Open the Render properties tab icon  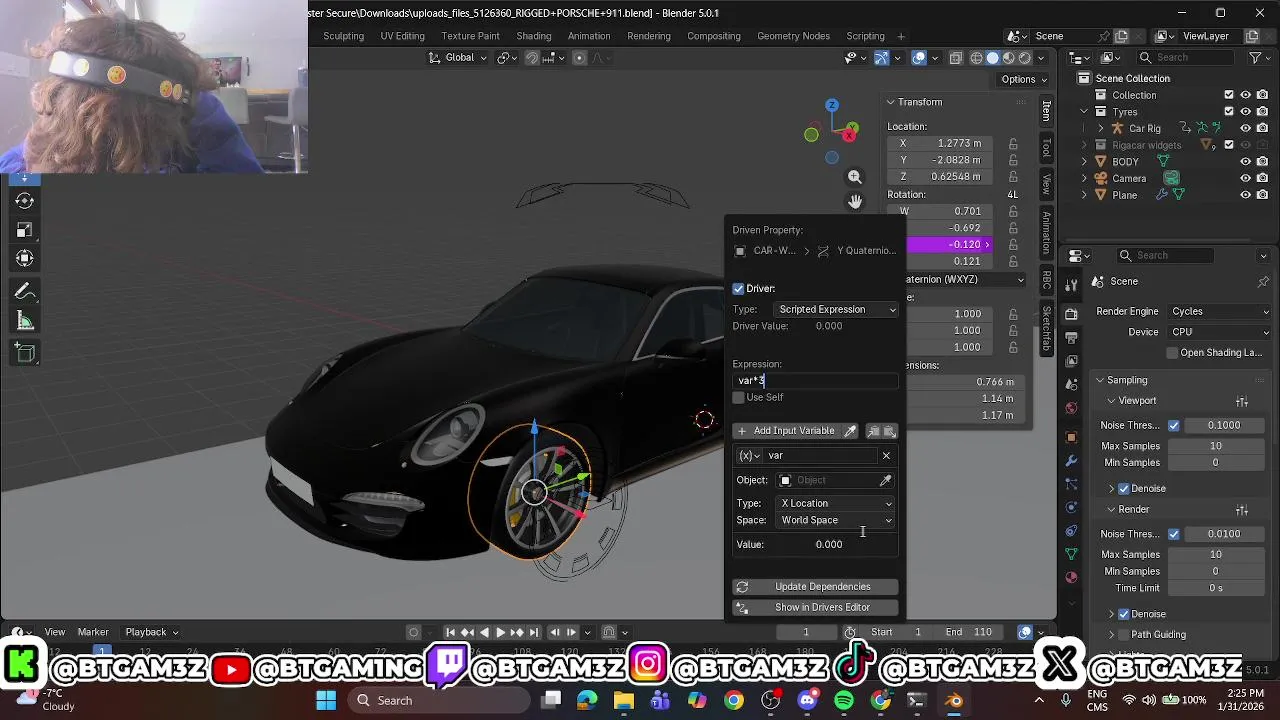pyautogui.click(x=1072, y=313)
